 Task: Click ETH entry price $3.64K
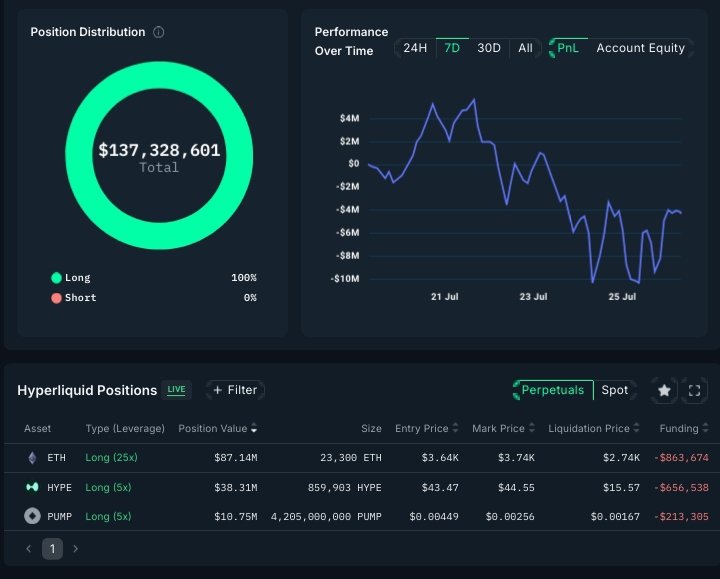click(440, 458)
